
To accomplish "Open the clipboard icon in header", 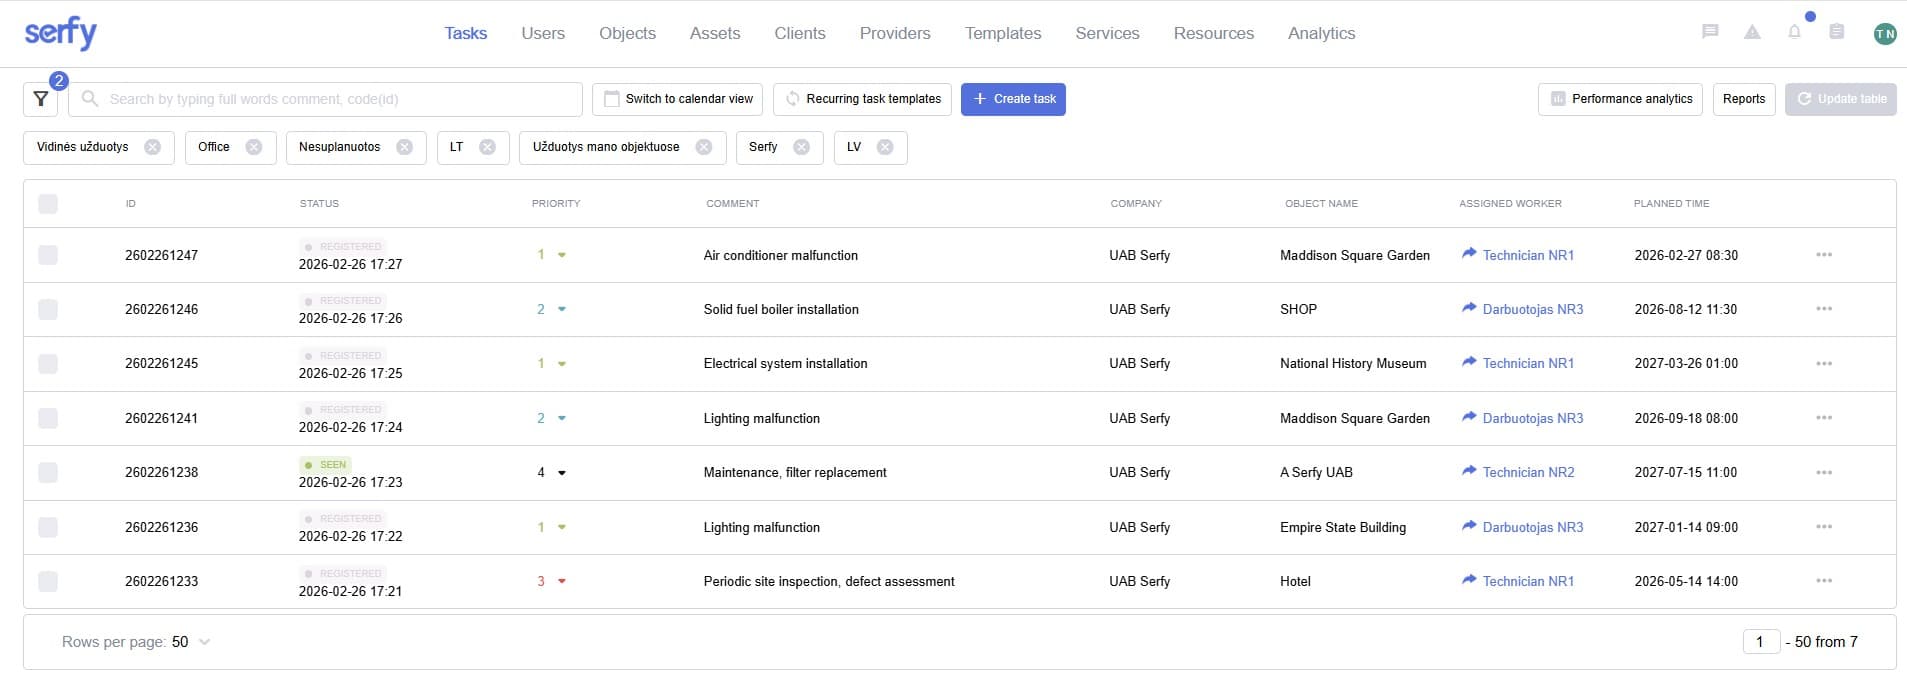I will coord(1836,32).
